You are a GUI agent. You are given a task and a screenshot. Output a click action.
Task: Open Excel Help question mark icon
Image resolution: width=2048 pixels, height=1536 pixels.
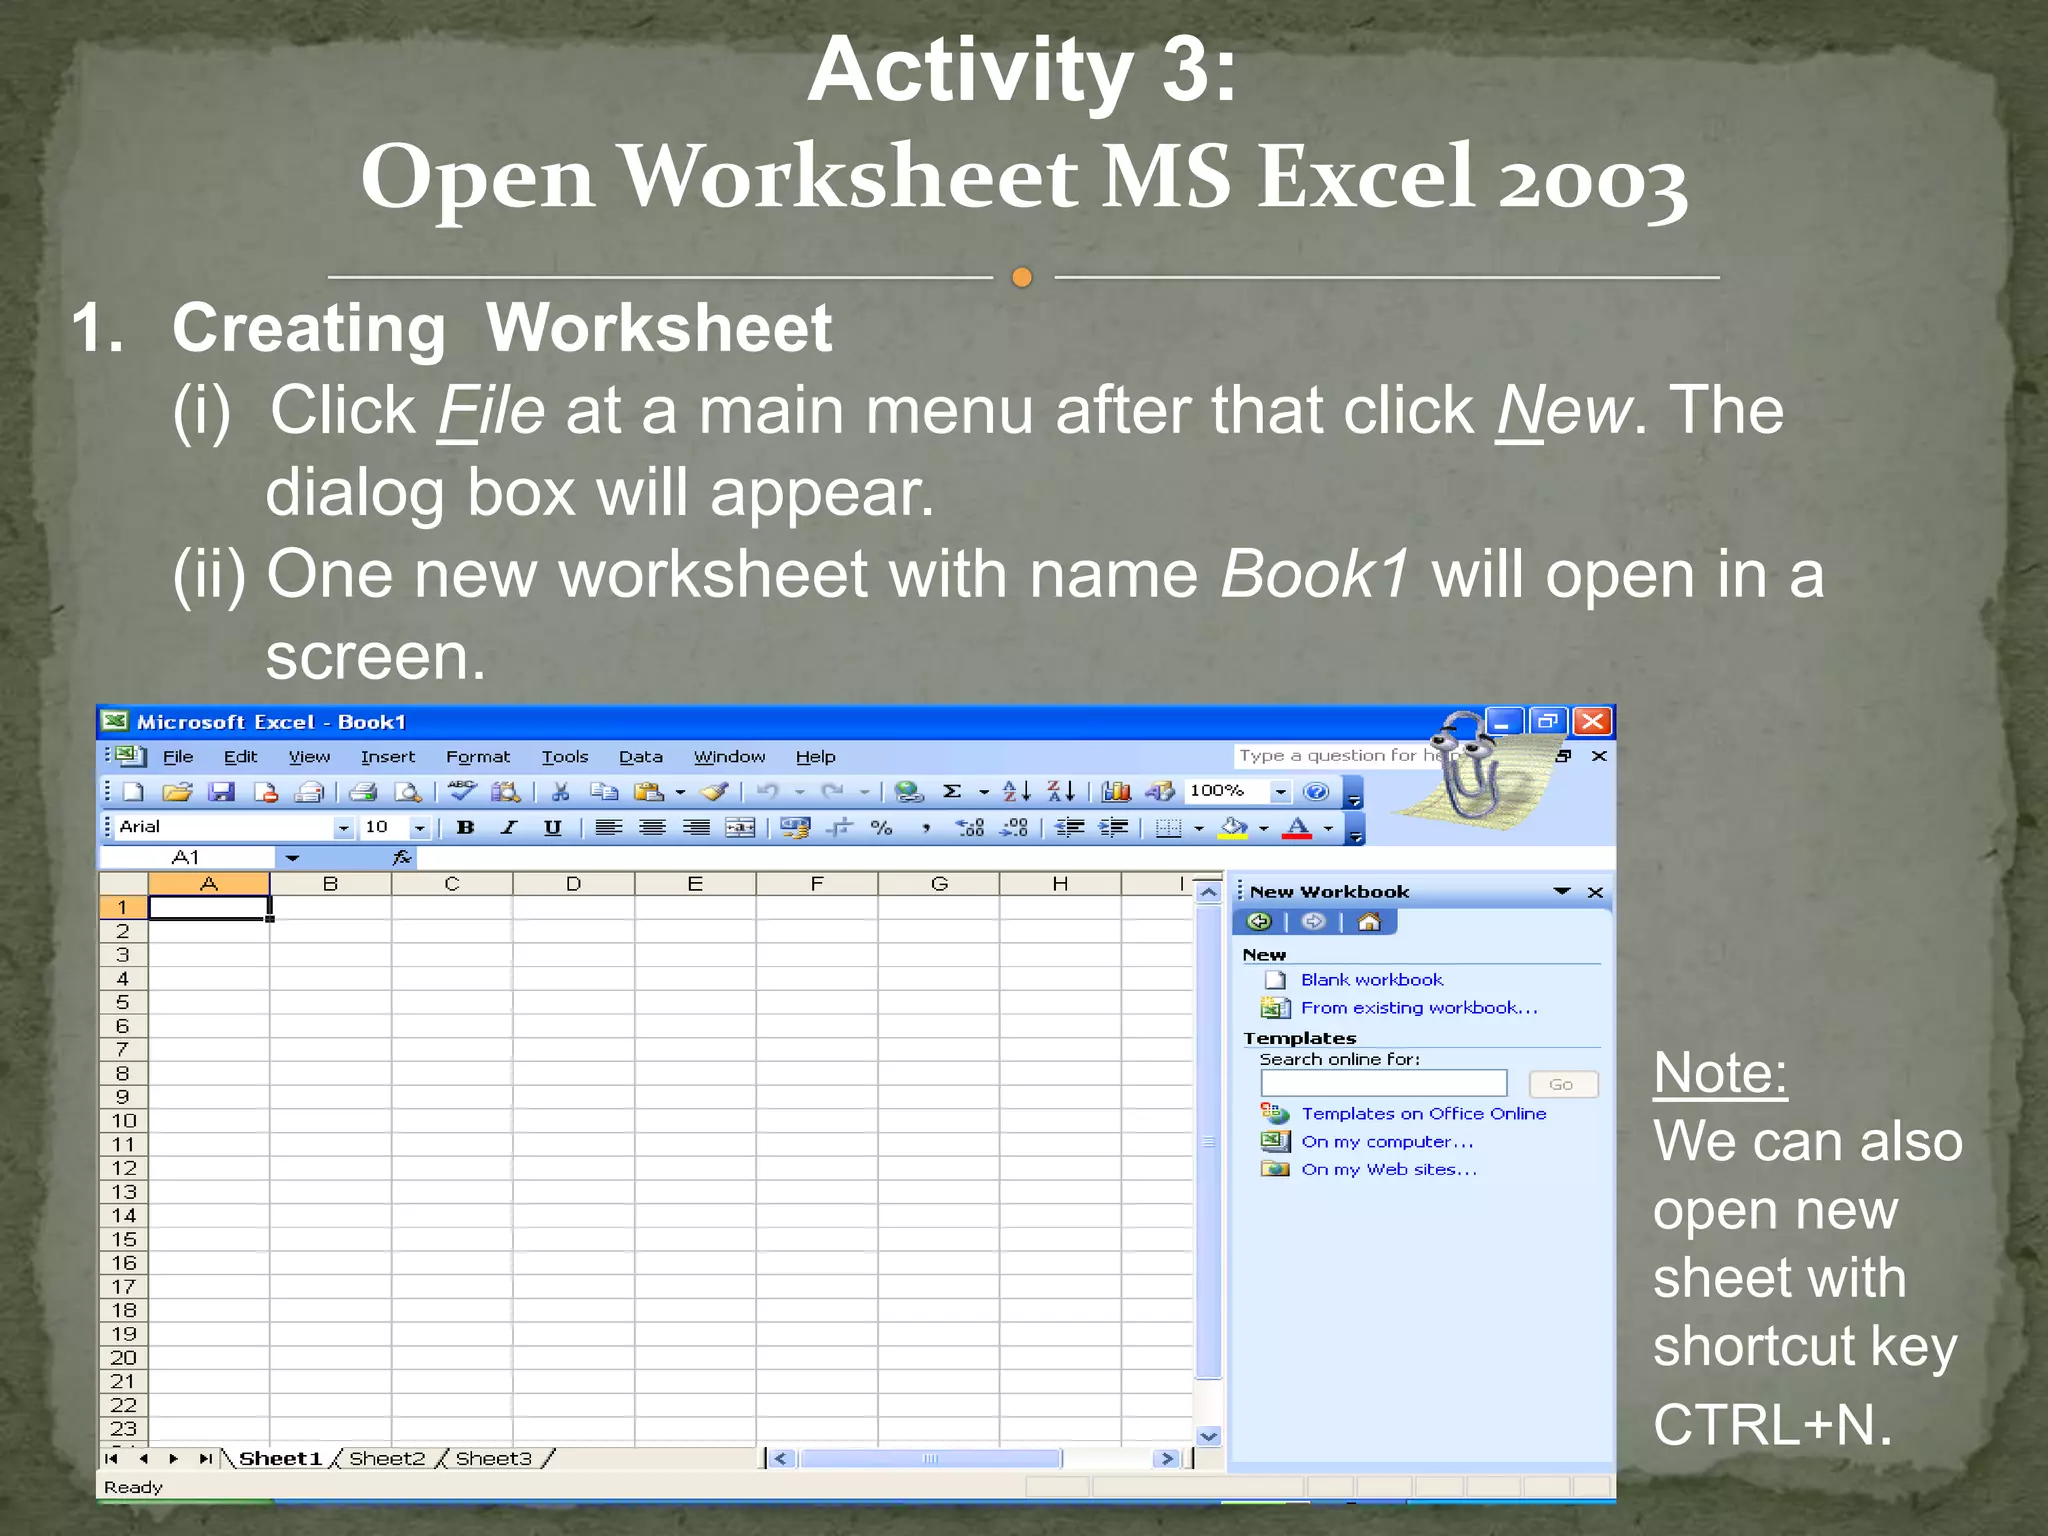tap(1317, 792)
